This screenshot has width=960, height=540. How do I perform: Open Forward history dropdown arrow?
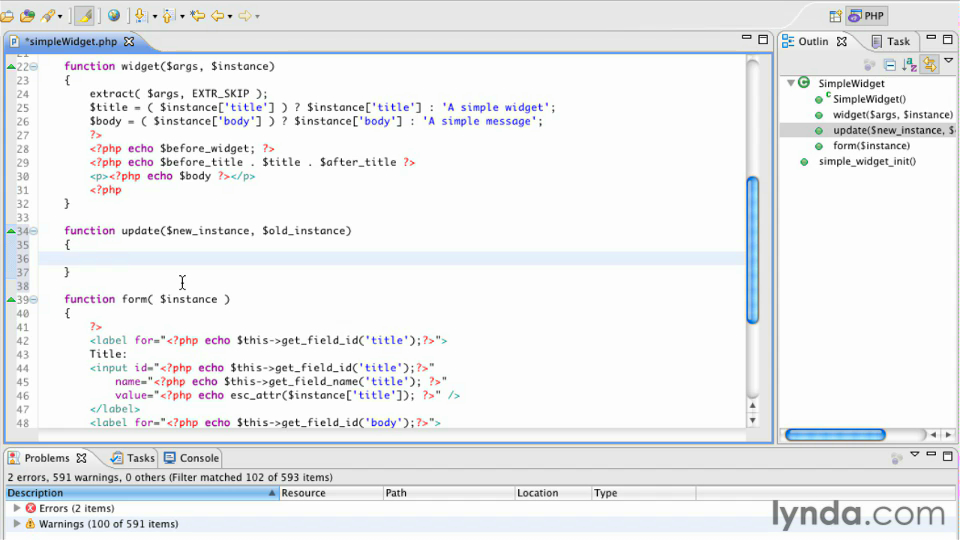tap(257, 17)
